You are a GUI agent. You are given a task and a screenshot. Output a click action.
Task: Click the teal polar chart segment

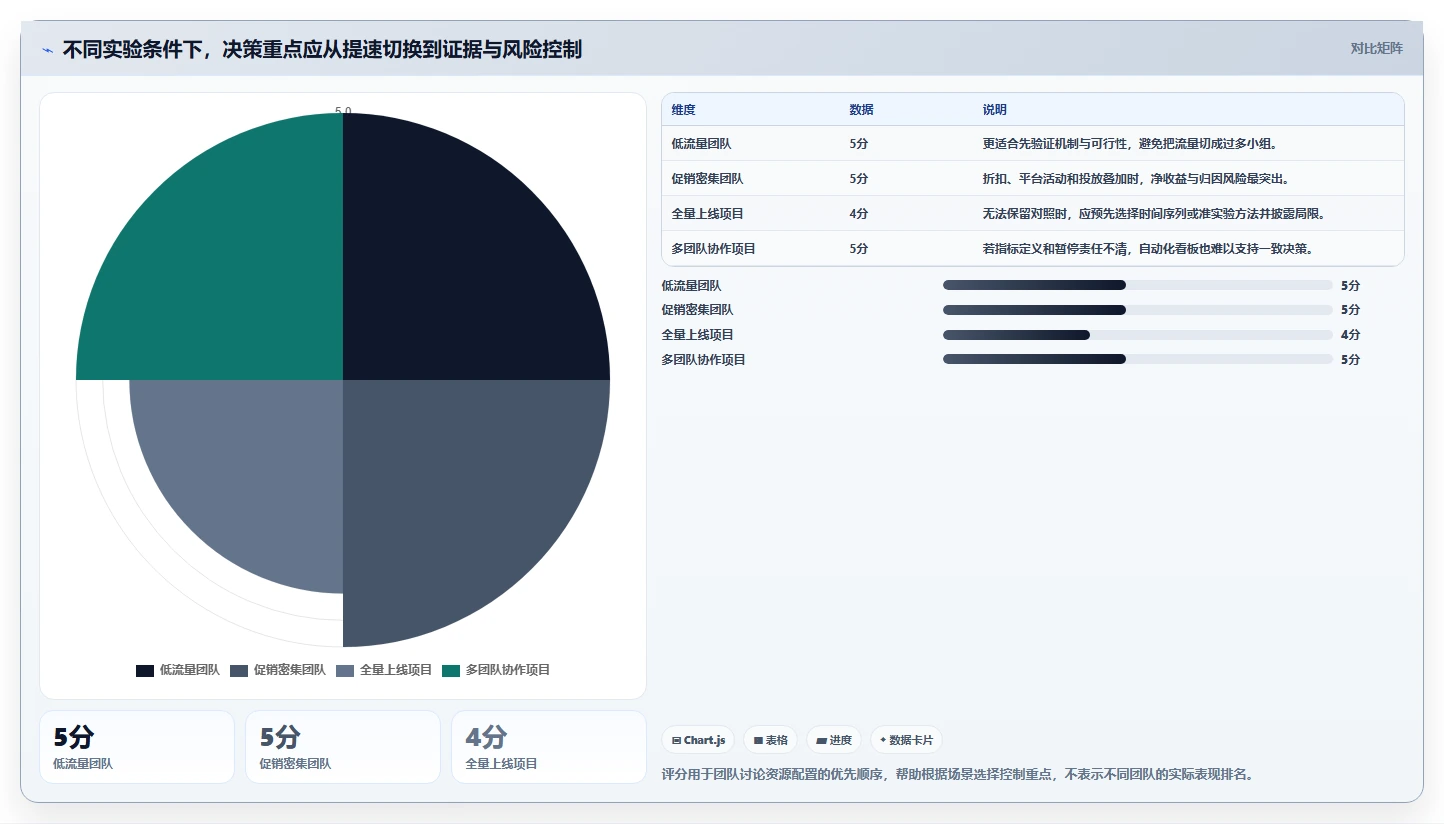coord(230,265)
